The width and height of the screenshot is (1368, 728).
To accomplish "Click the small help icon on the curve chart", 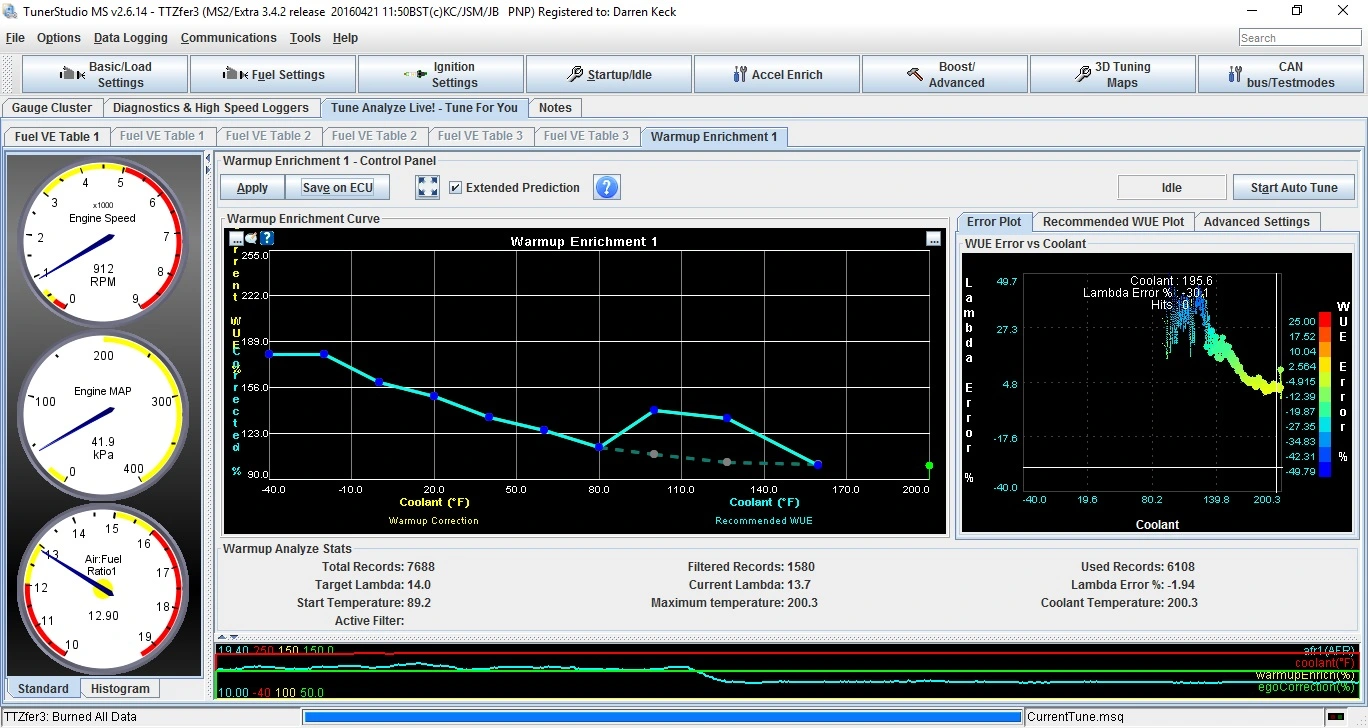I will [267, 238].
